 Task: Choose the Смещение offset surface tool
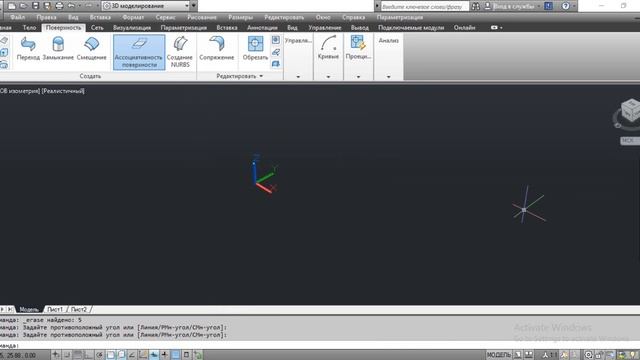coord(91,49)
